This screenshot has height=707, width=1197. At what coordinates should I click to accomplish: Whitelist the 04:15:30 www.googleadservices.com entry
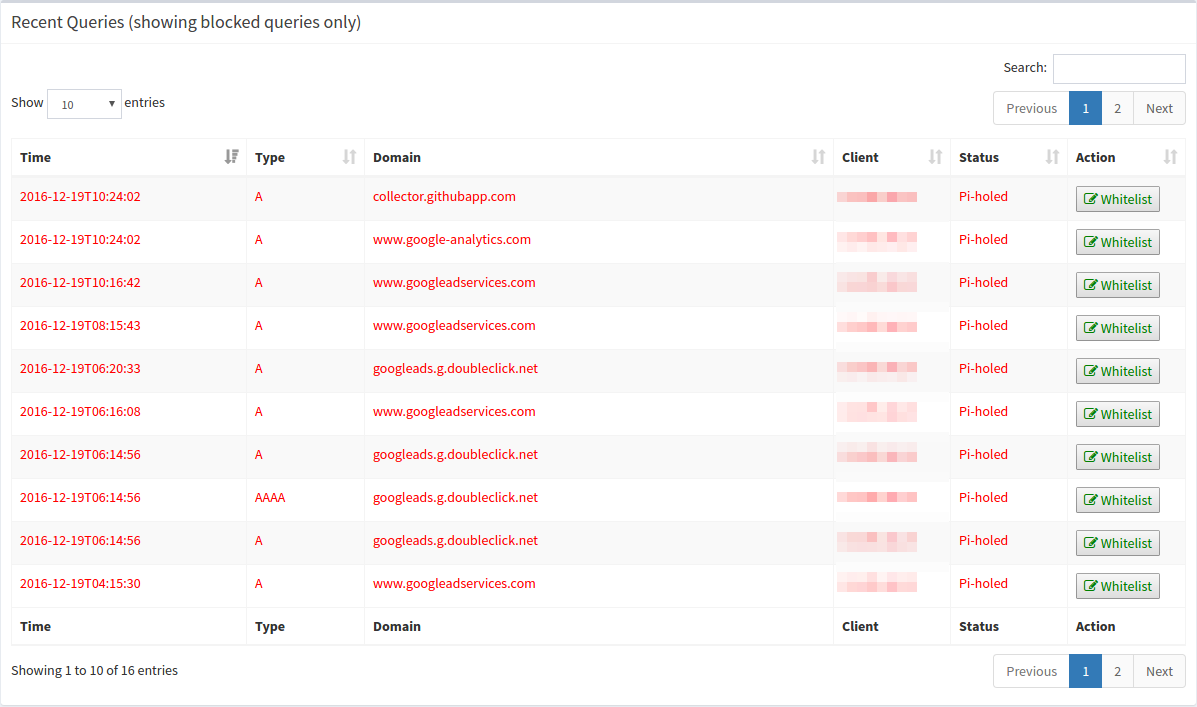pos(1117,585)
